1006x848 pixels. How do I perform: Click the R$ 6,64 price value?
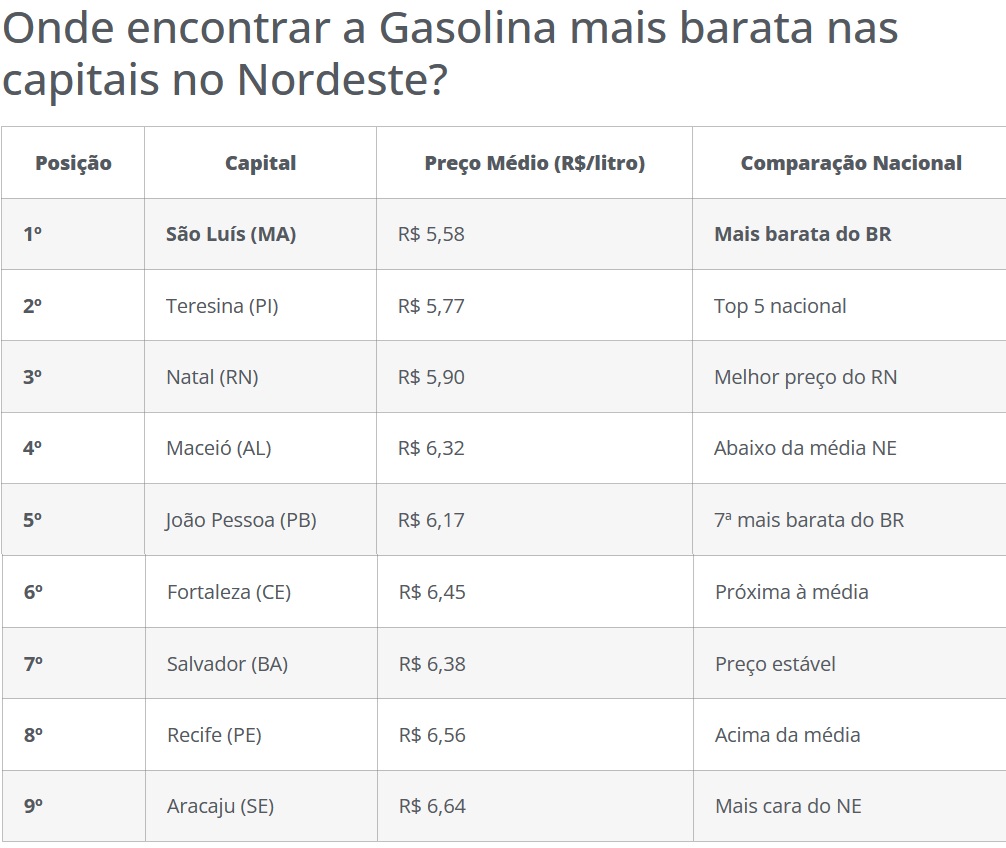pos(432,806)
